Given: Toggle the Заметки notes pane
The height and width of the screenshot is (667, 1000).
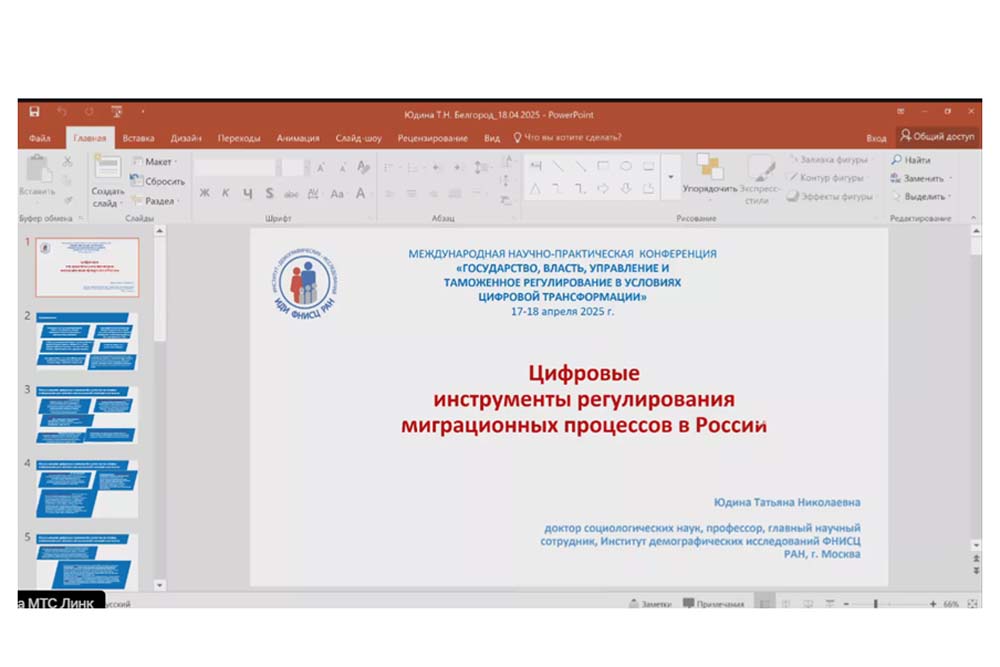Looking at the screenshot, I should pos(650,604).
